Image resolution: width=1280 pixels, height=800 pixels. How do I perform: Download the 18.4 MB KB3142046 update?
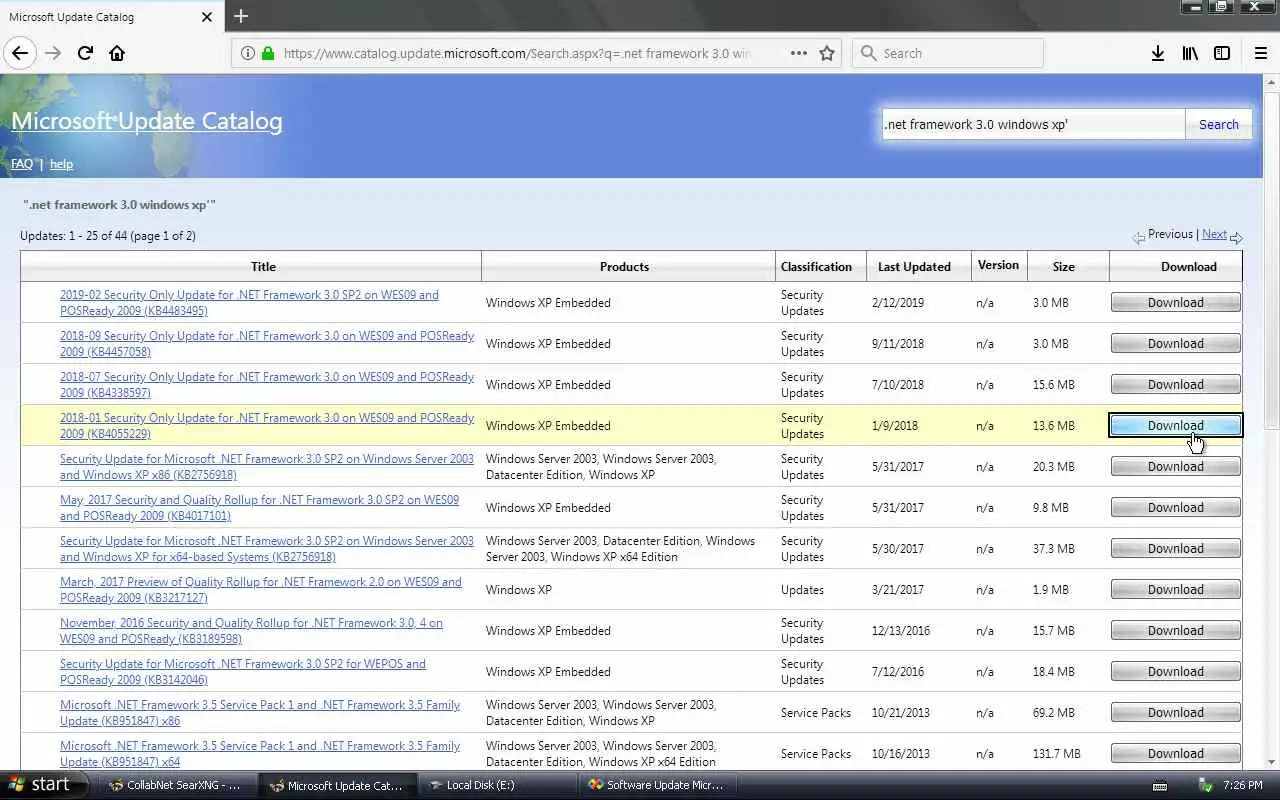pyautogui.click(x=1175, y=672)
